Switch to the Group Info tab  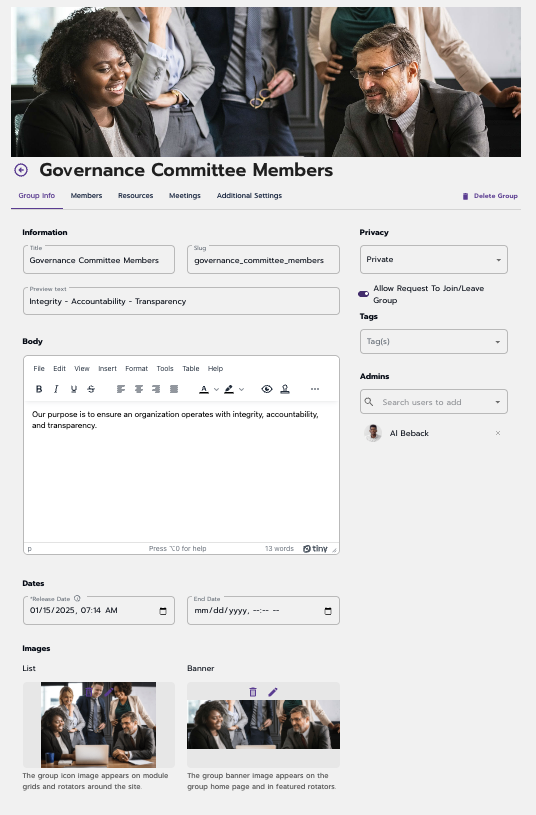[37, 196]
